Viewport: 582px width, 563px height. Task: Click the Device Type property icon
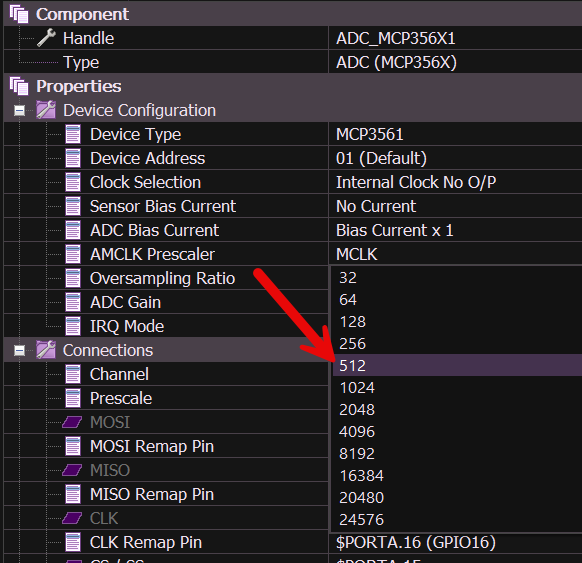point(73,134)
